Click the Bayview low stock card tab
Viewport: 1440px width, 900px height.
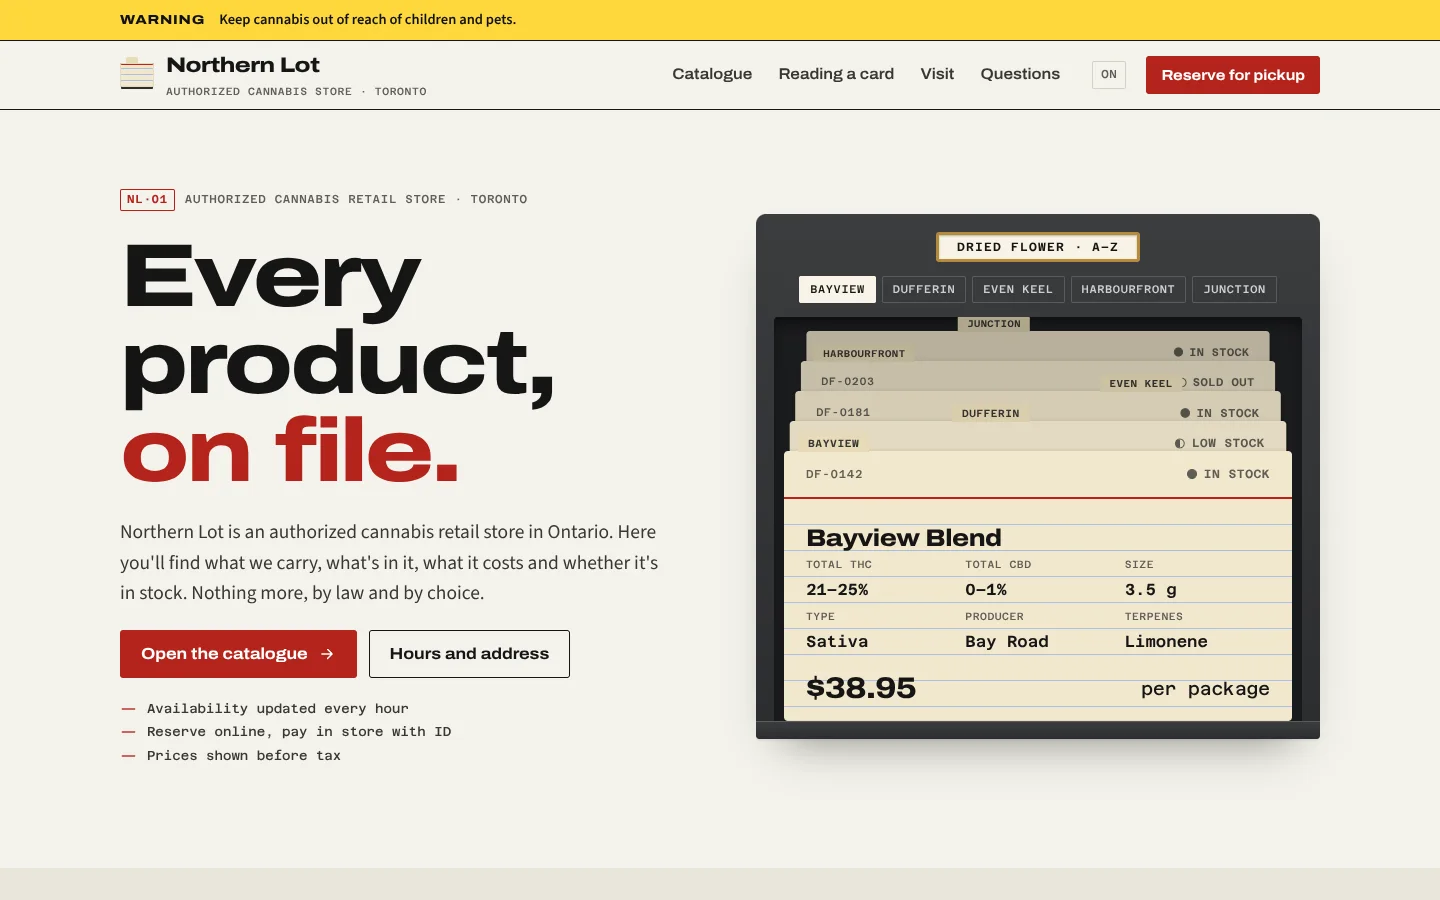point(834,443)
